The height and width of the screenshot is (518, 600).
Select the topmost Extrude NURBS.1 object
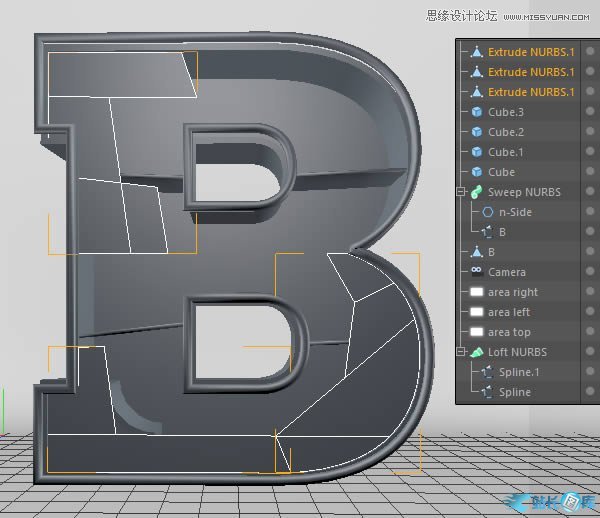(x=531, y=52)
